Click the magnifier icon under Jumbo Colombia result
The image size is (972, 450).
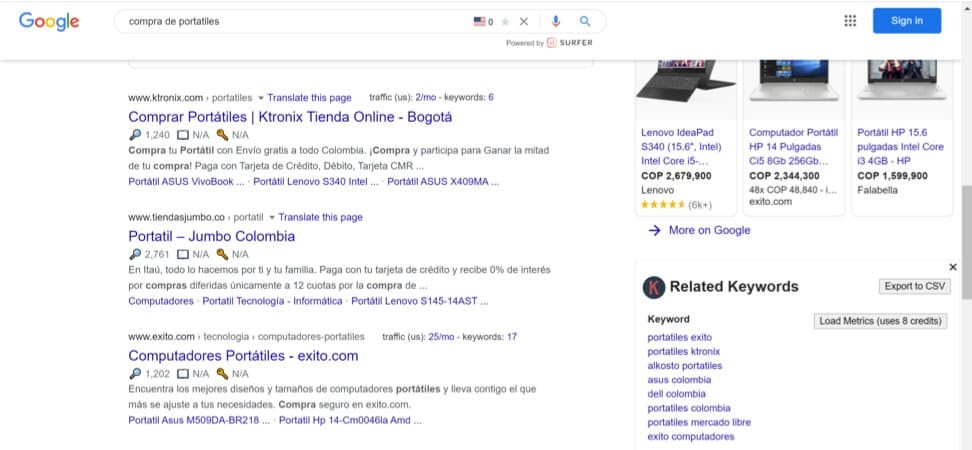click(135, 254)
